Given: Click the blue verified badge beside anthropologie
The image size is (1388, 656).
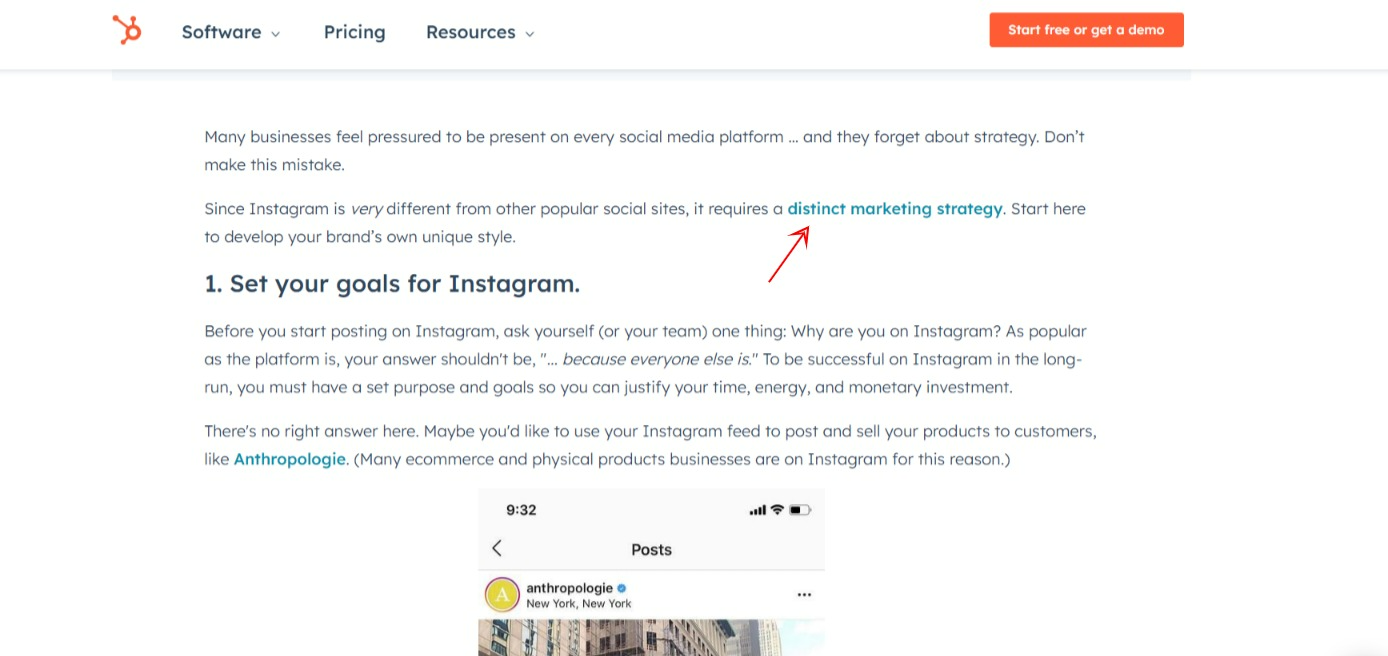Looking at the screenshot, I should pos(620,589).
